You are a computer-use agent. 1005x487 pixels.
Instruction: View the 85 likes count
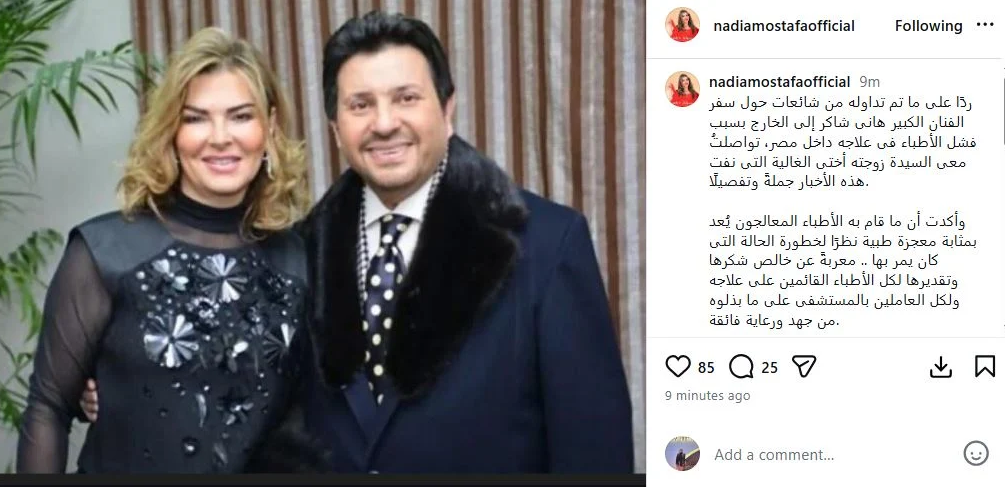706,367
